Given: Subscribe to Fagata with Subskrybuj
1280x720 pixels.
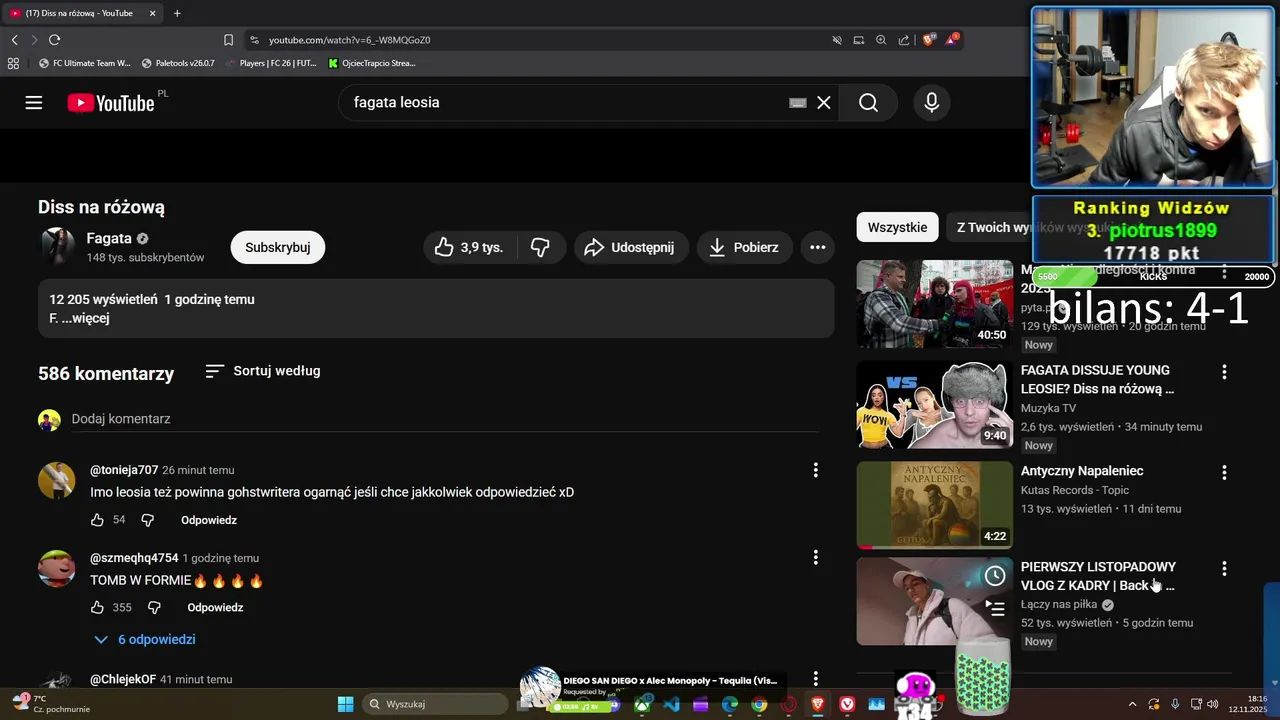Looking at the screenshot, I should point(278,247).
